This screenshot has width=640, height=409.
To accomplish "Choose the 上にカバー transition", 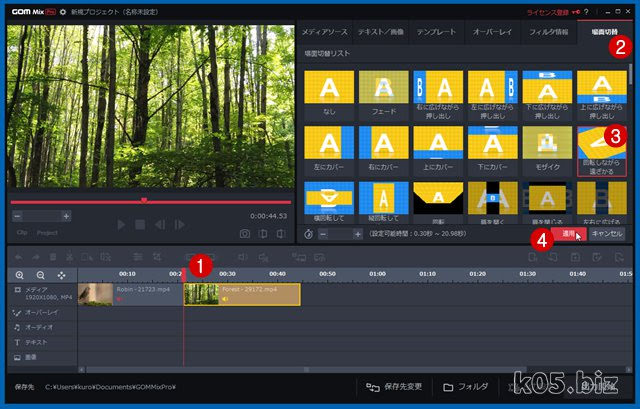I will pos(438,142).
